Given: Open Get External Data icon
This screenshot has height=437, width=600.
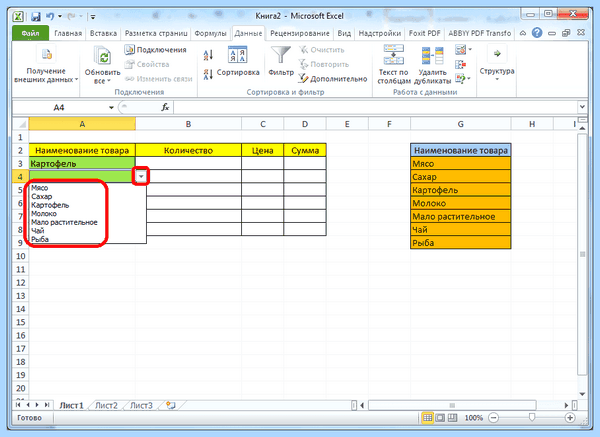Looking at the screenshot, I should point(46,54).
